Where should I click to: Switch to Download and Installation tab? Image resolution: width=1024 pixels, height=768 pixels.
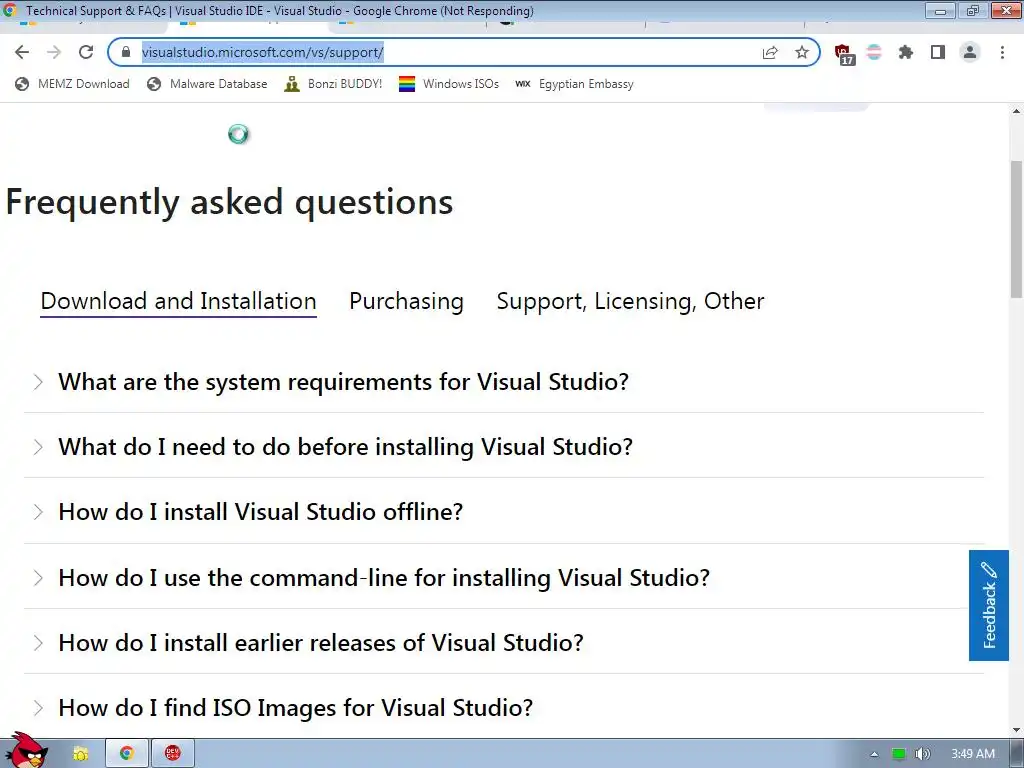pos(178,302)
